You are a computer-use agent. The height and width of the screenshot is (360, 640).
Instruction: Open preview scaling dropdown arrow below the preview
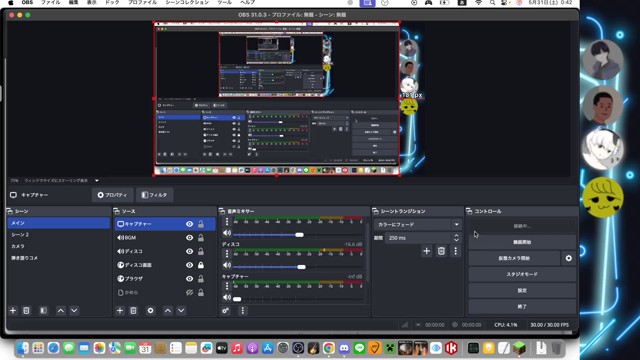click(x=97, y=180)
